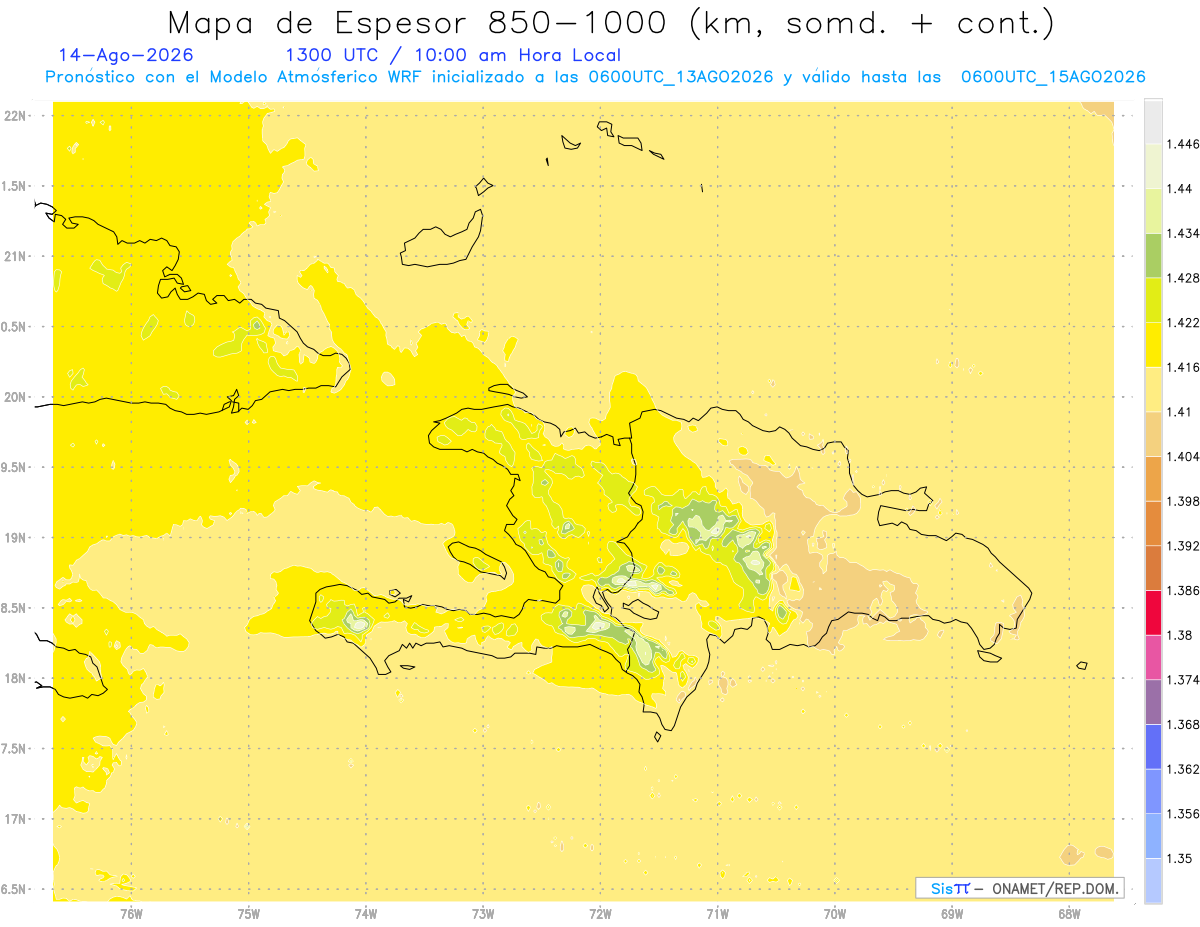Click the initialization time '0600UTC_13AGO2026'
The height and width of the screenshot is (927, 1200).
(x=682, y=77)
